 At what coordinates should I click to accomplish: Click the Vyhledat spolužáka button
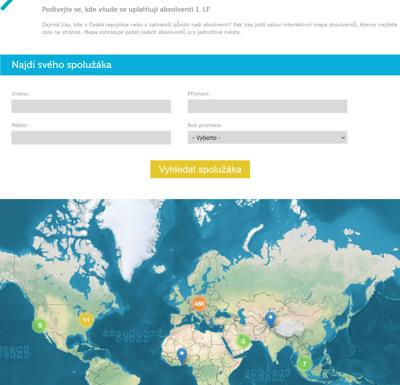pyautogui.click(x=200, y=169)
